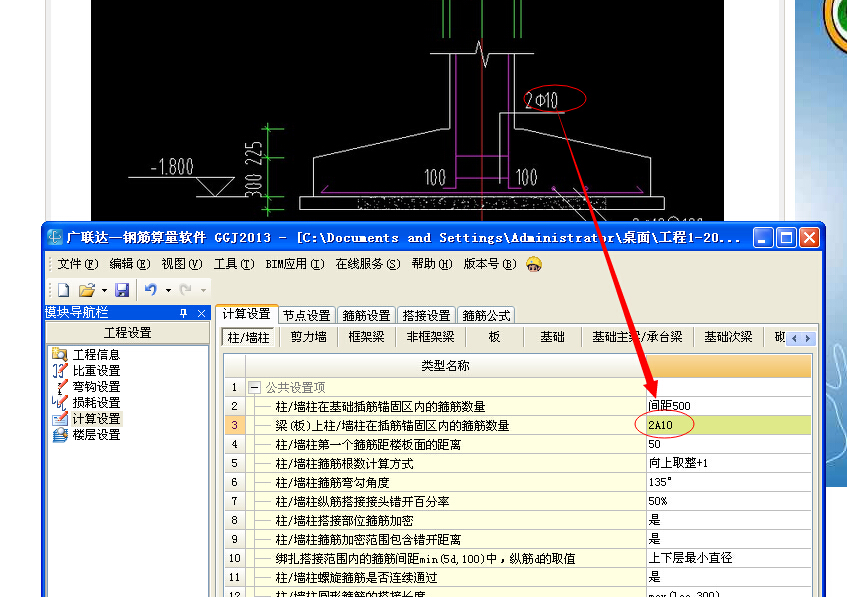Click the New file toolbar icon
847x597 pixels.
tap(64, 290)
